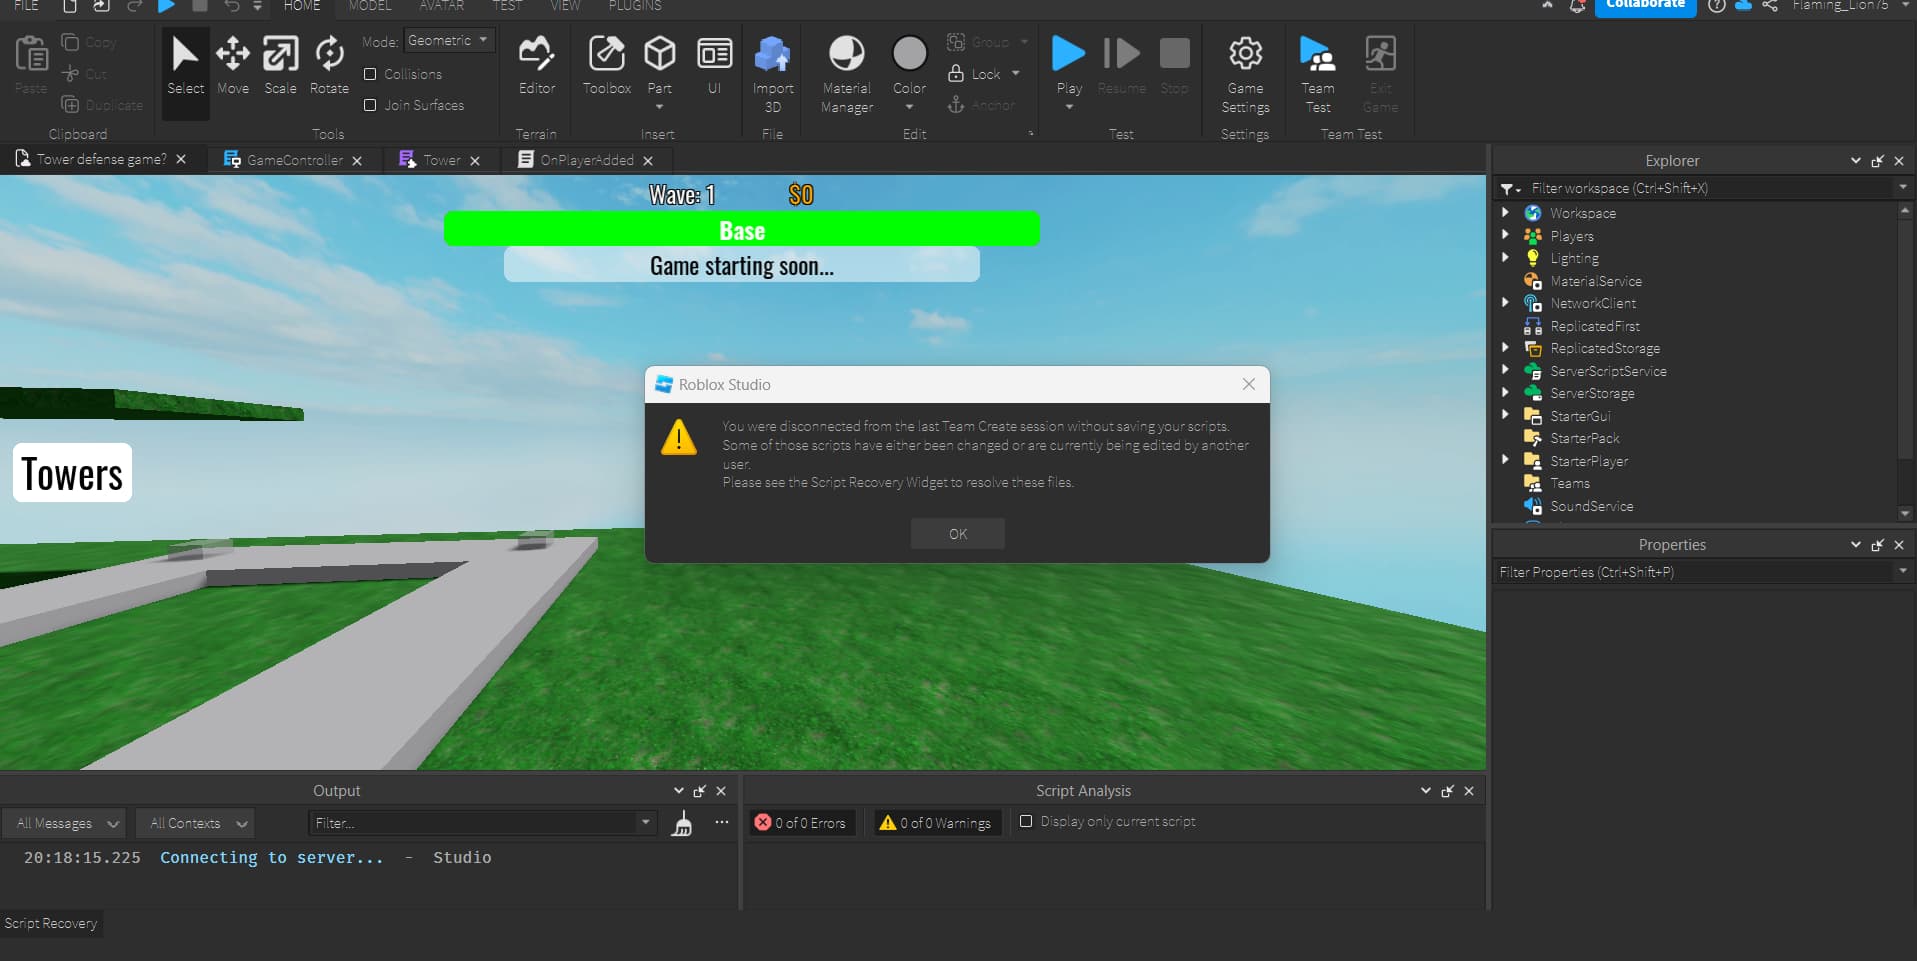Open the All Messages dropdown
The image size is (1917, 961).
64,823
